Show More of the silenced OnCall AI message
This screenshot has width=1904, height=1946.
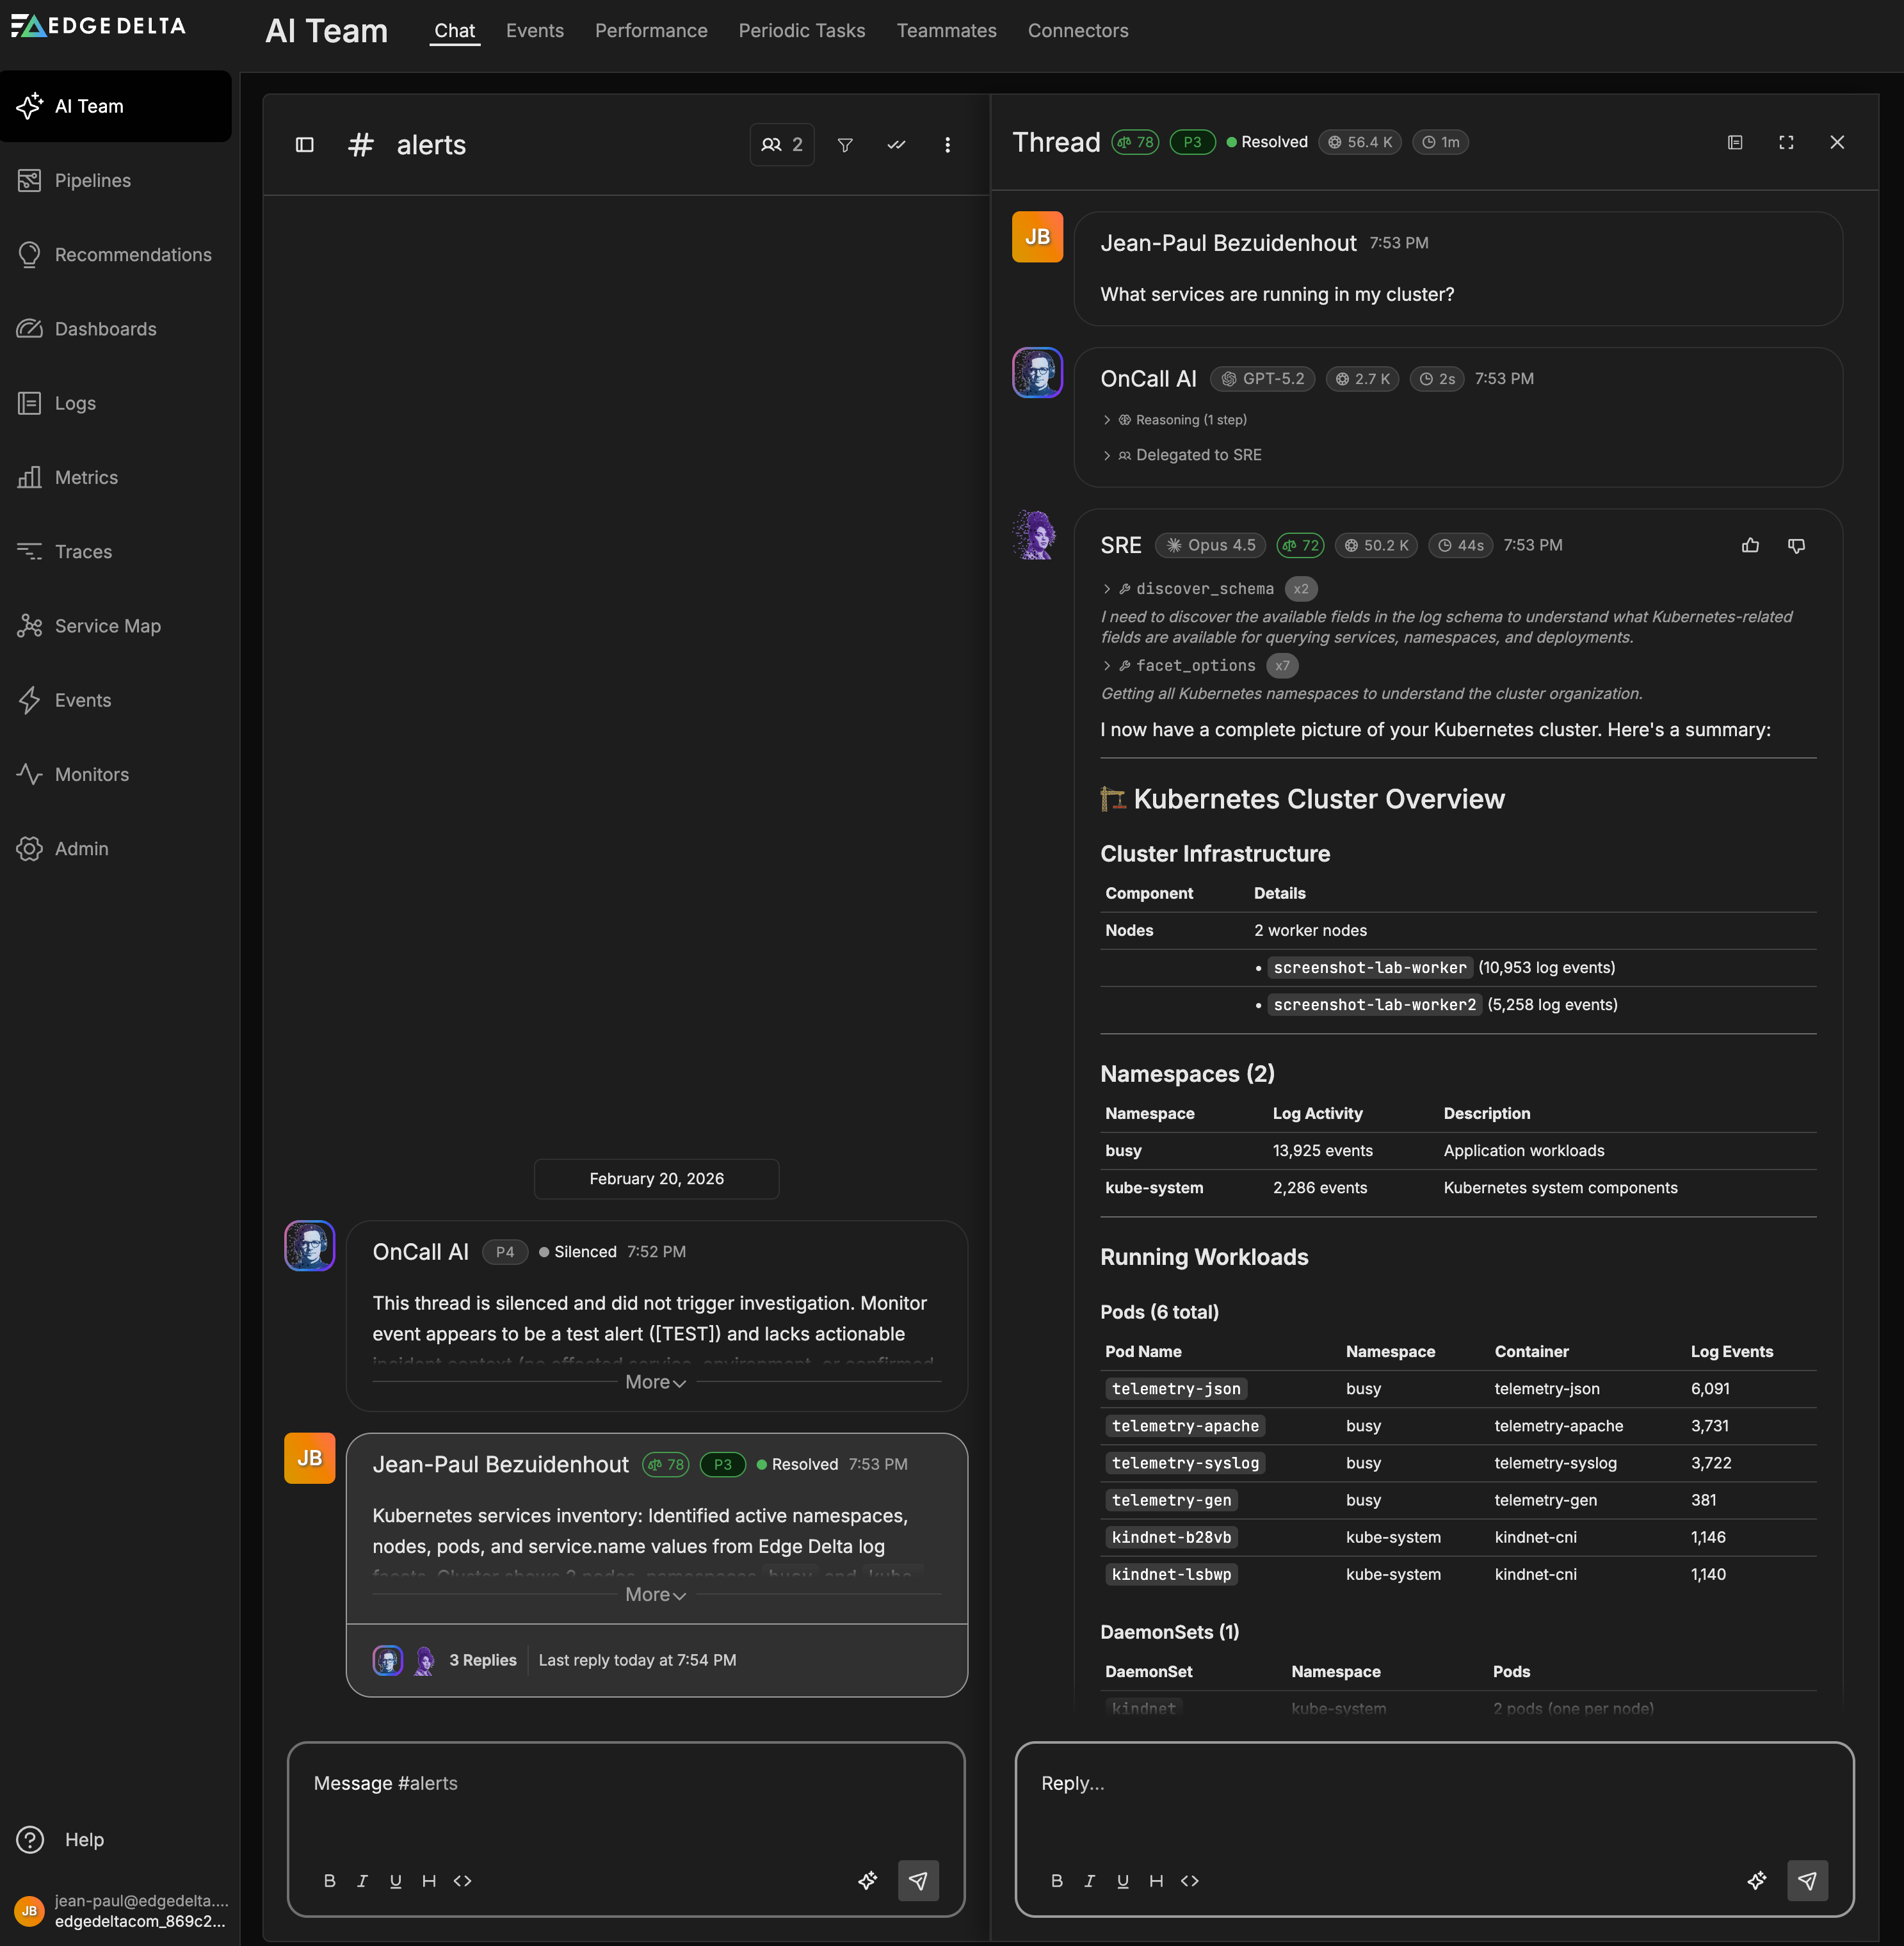(655, 1382)
